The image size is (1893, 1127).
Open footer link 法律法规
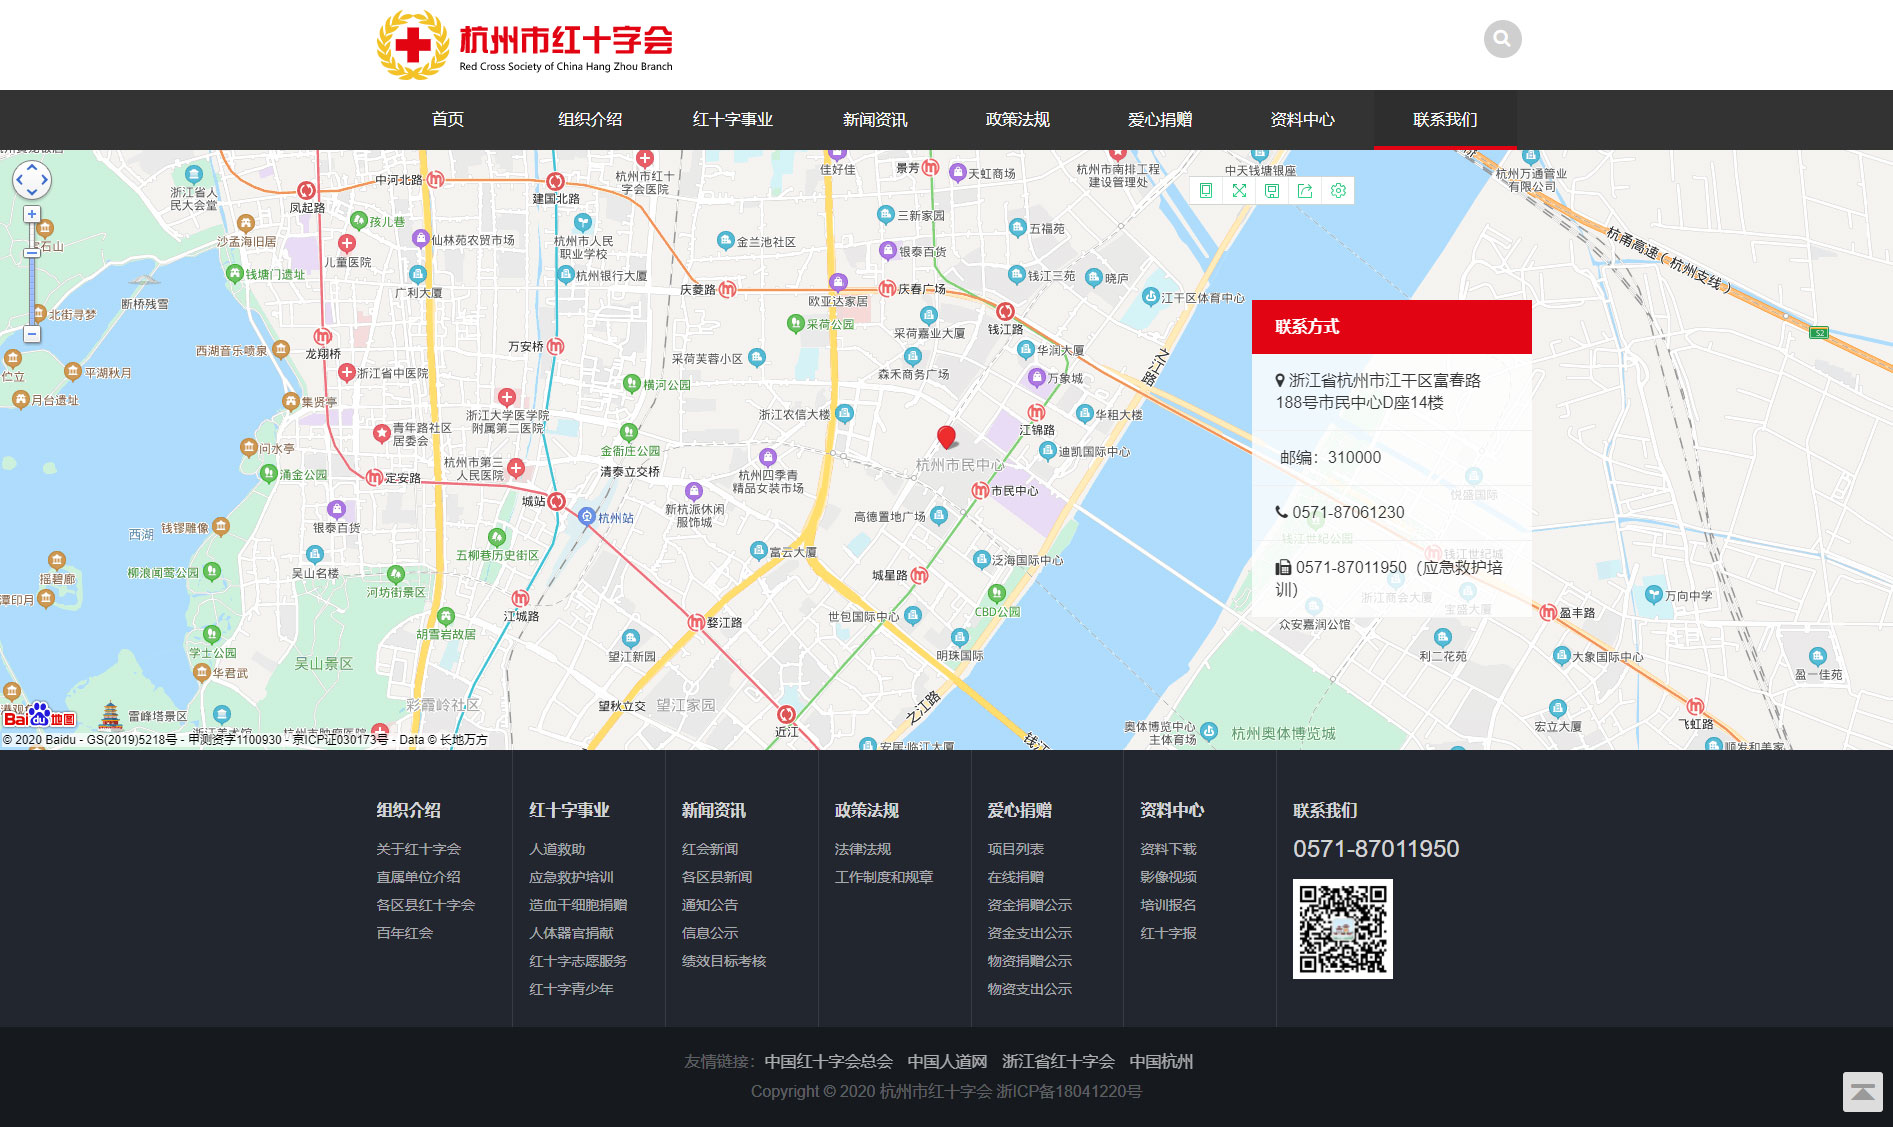(863, 849)
